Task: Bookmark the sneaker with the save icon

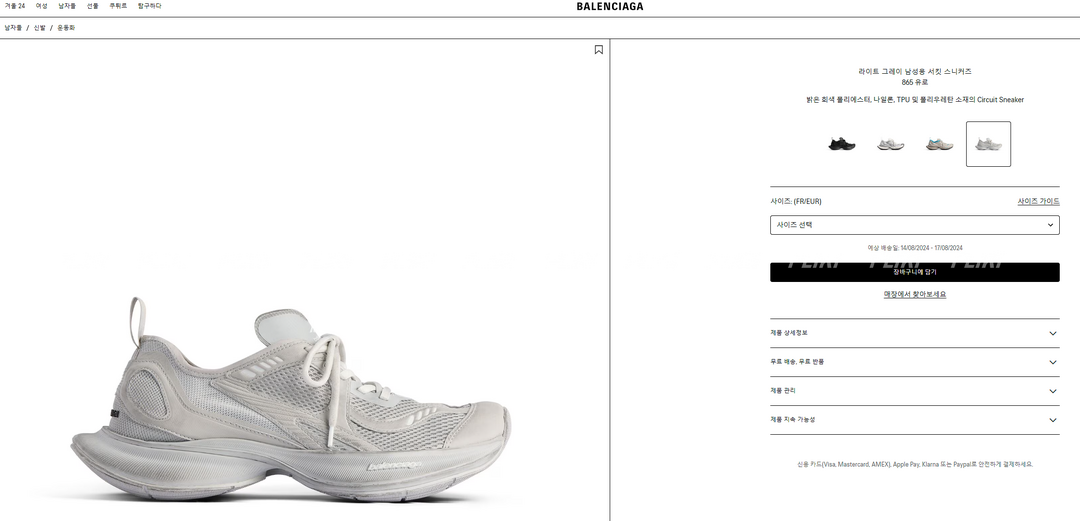Action: click(x=599, y=50)
